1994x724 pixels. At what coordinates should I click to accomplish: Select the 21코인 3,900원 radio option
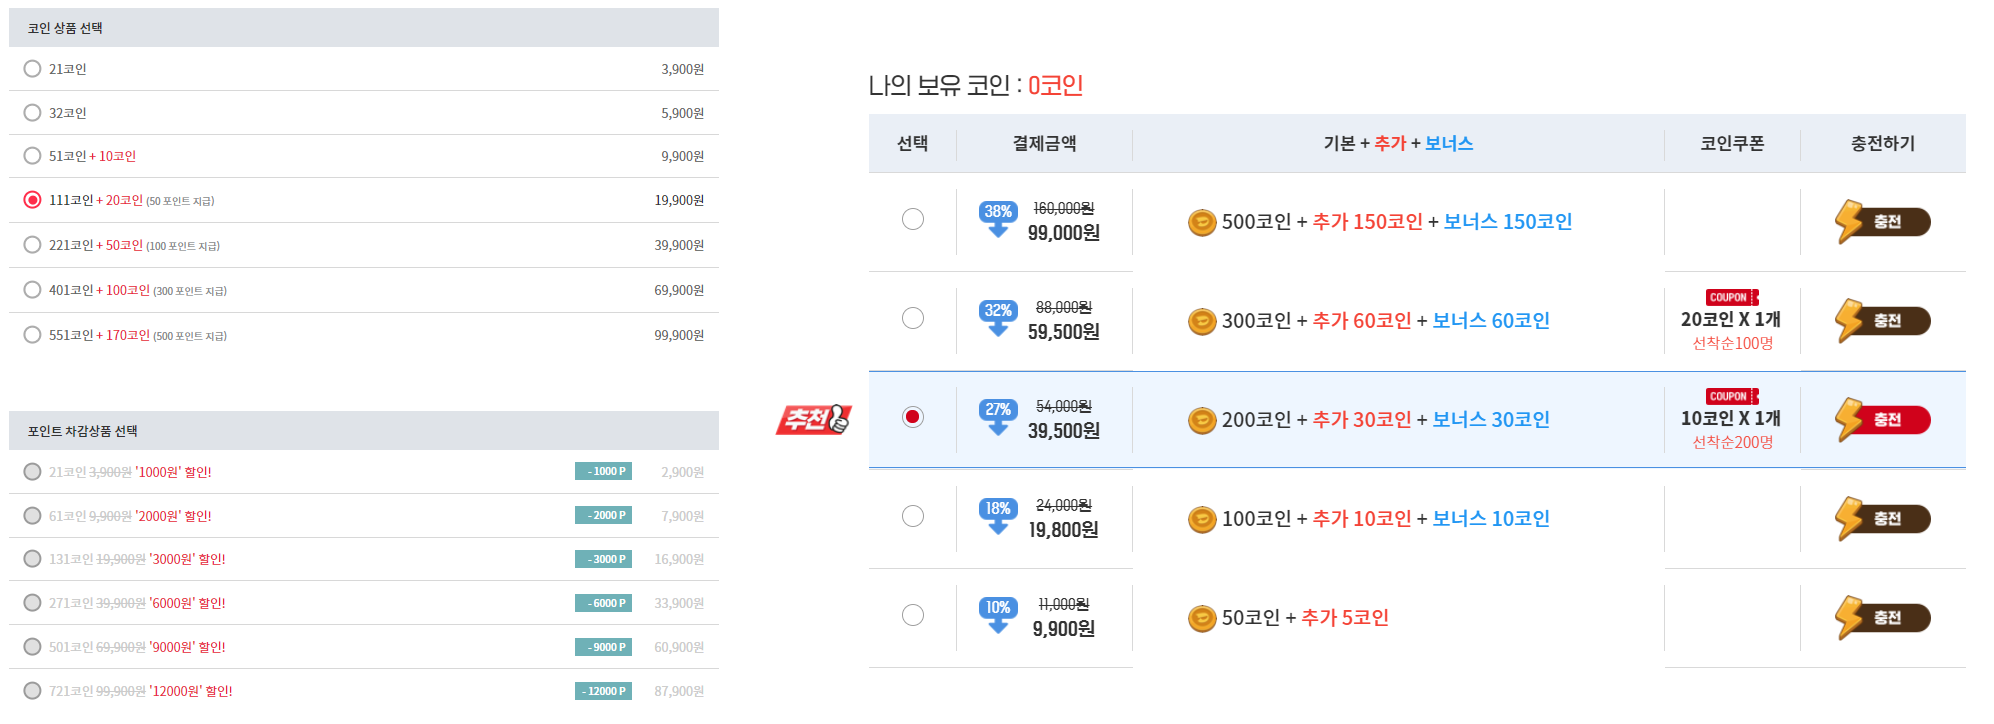[x=32, y=69]
